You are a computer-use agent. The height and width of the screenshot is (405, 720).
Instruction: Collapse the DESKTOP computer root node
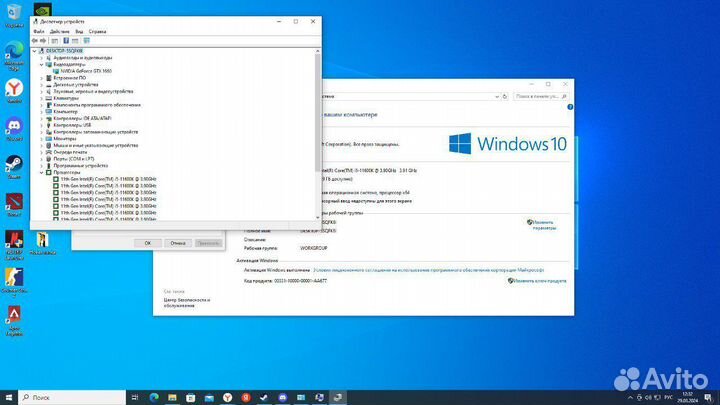point(34,51)
